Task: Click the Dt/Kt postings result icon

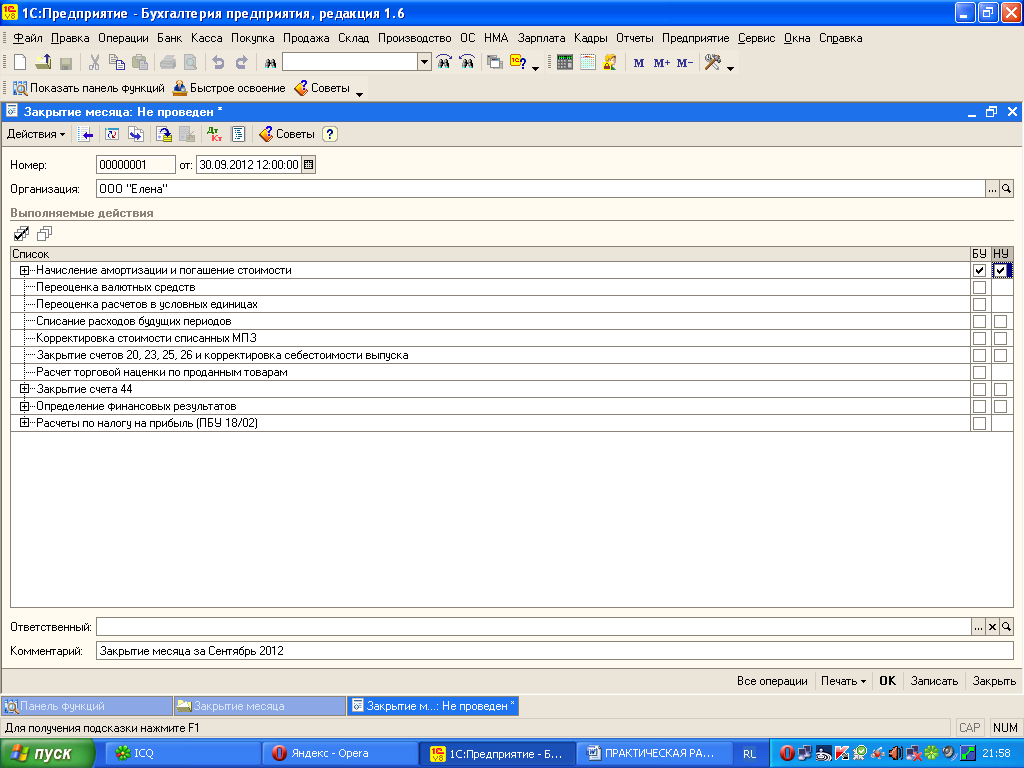Action: pyautogui.click(x=214, y=134)
